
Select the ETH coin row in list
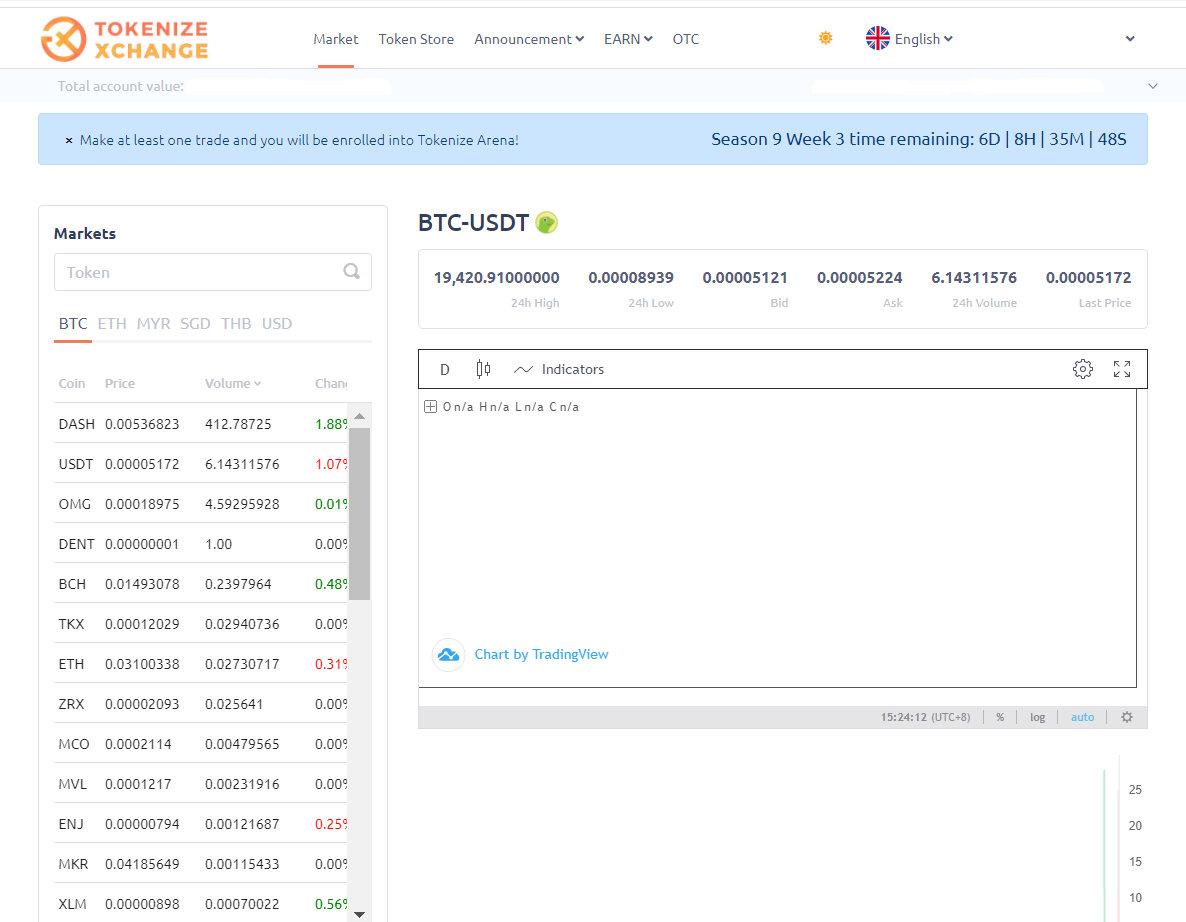pyautogui.click(x=200, y=665)
